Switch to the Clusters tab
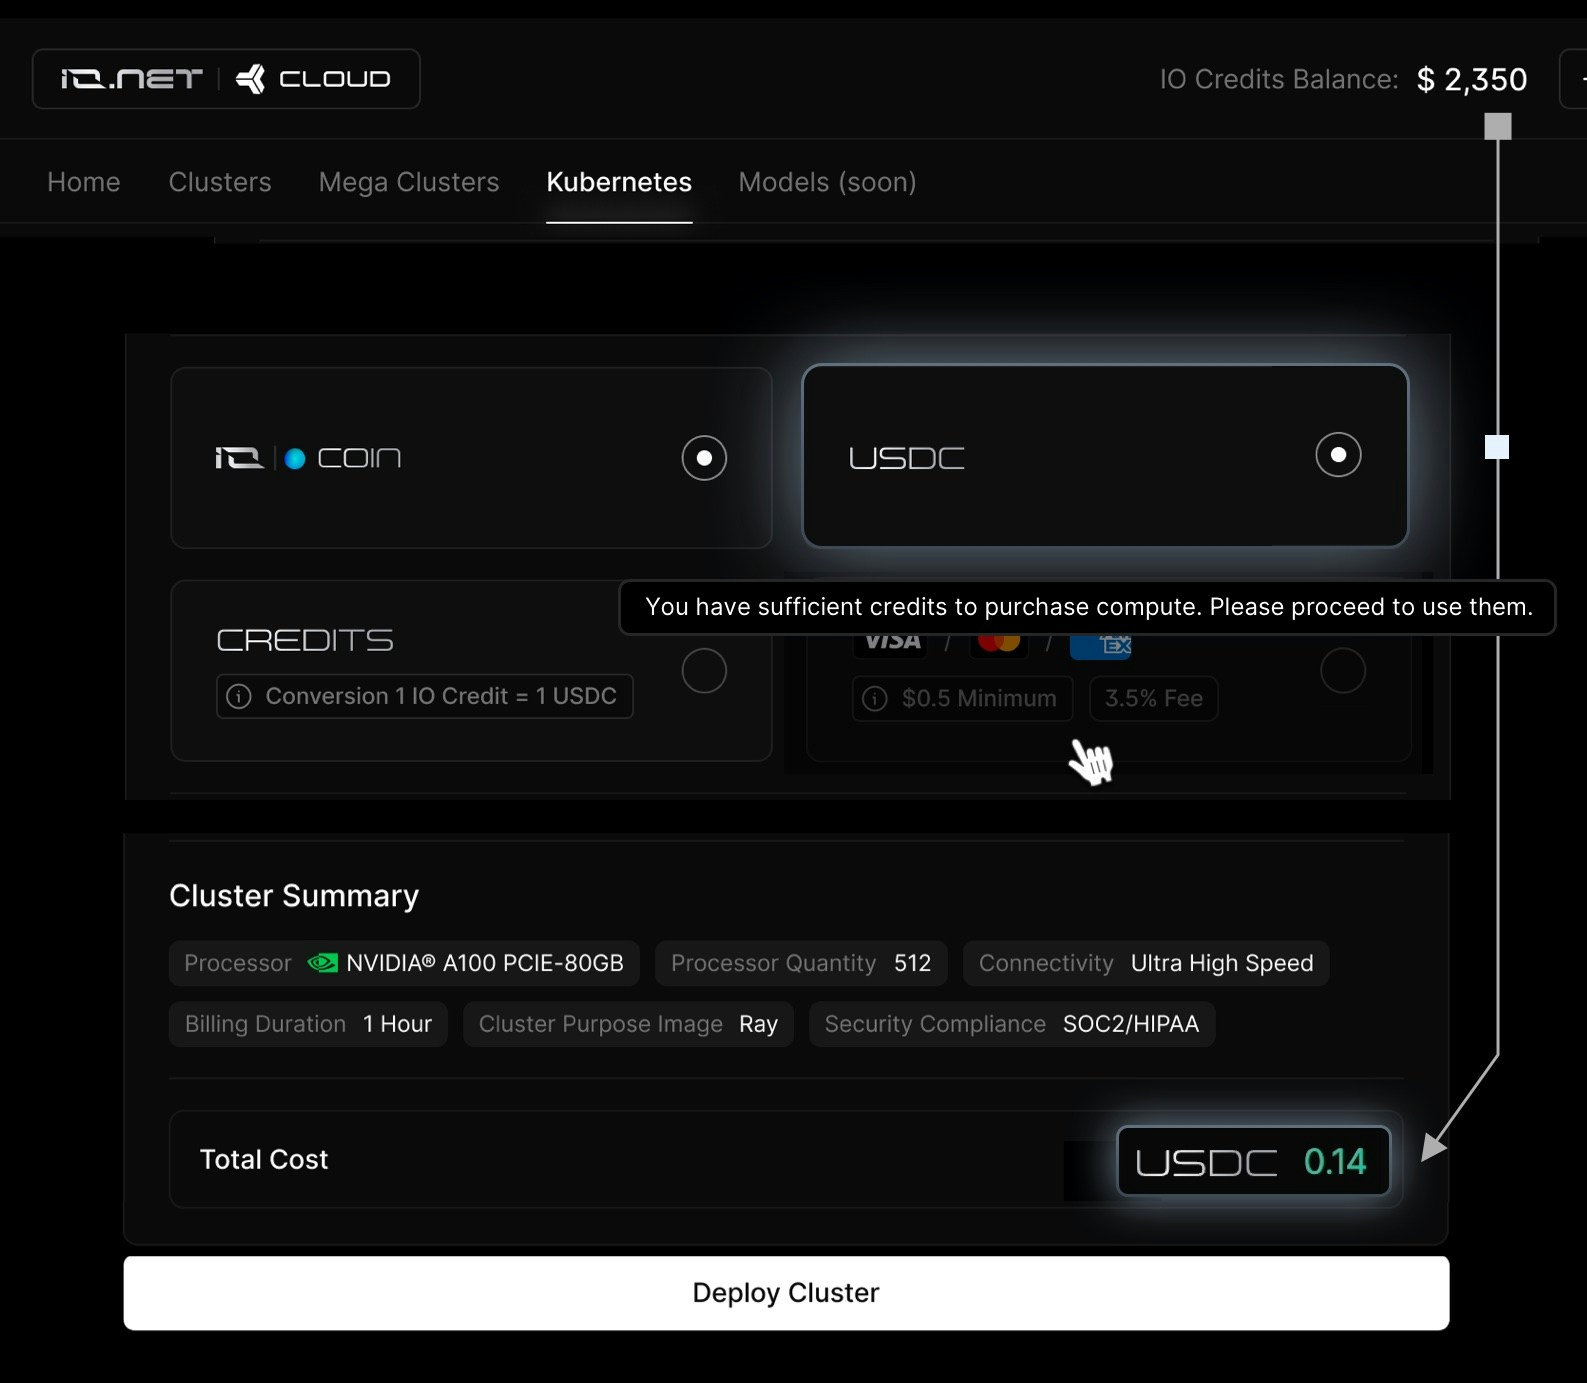Viewport: 1587px width, 1383px height. (220, 182)
